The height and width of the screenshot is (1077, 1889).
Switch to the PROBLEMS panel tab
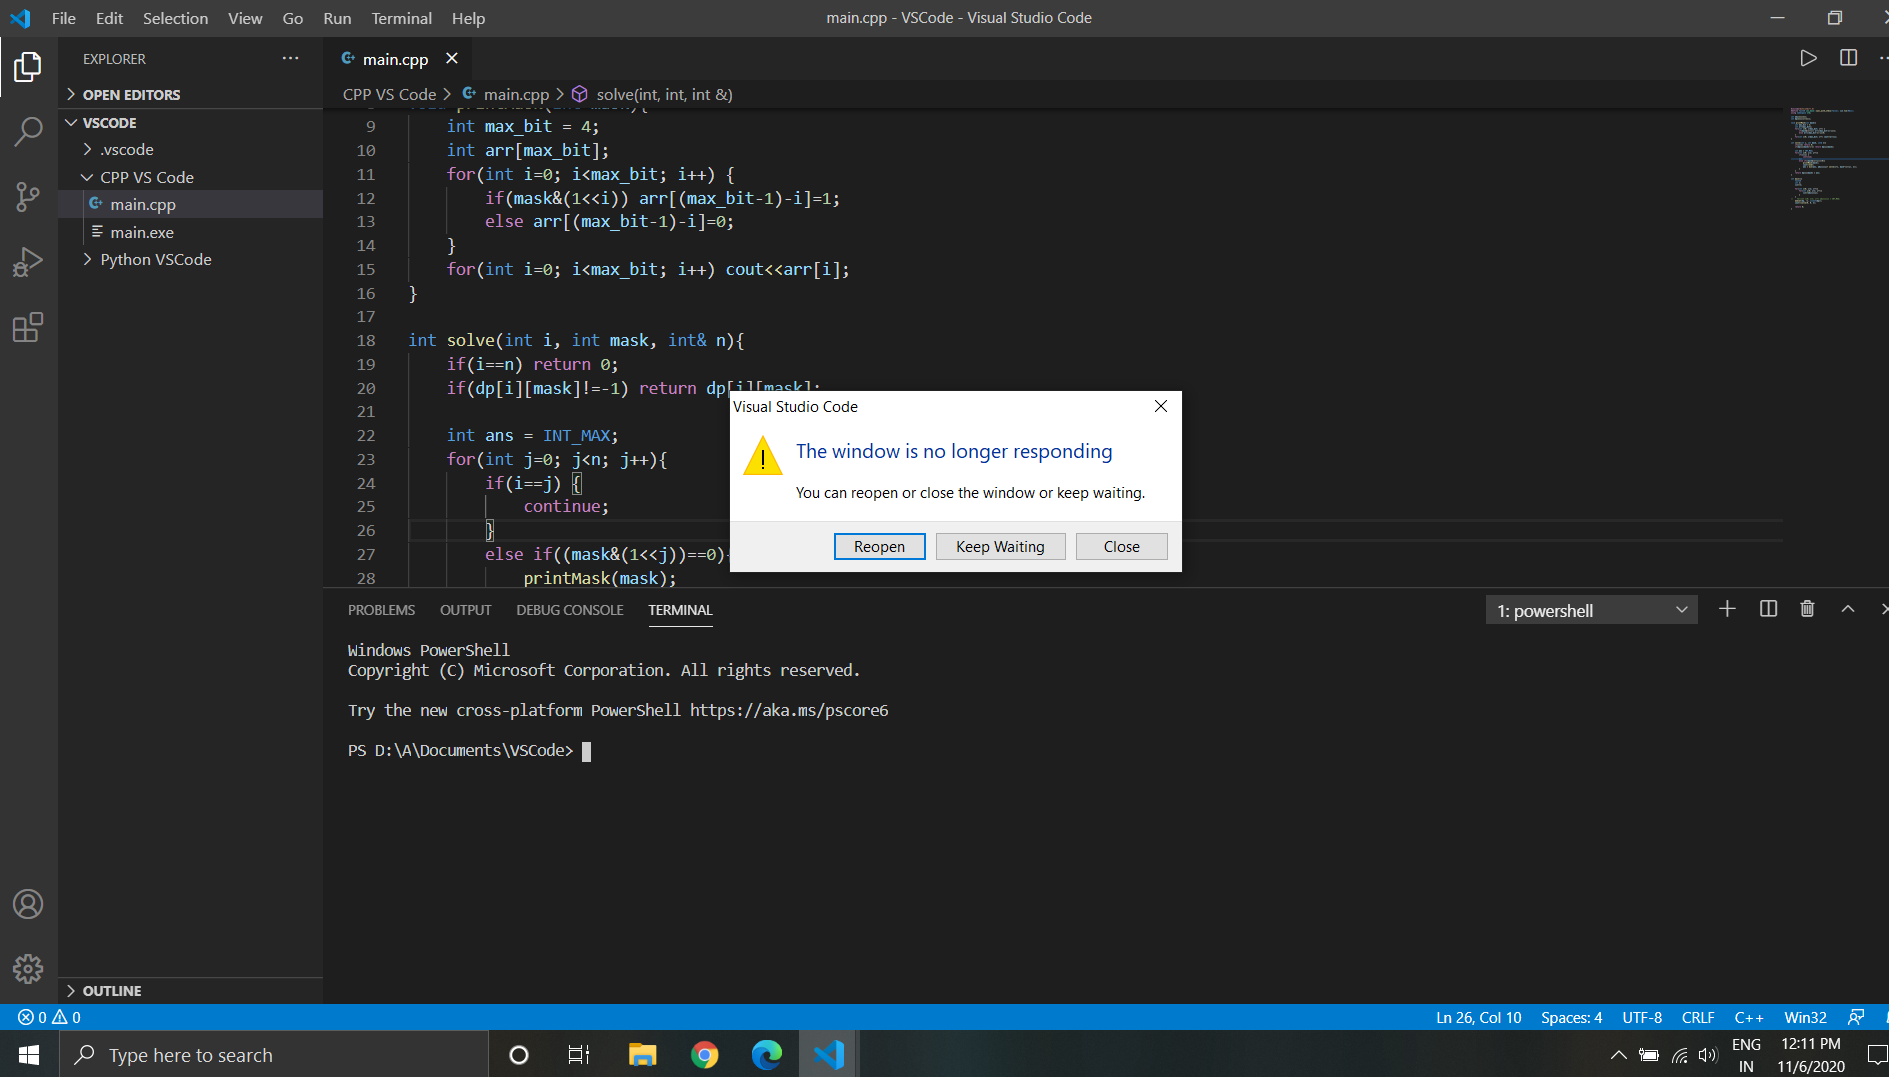(381, 610)
